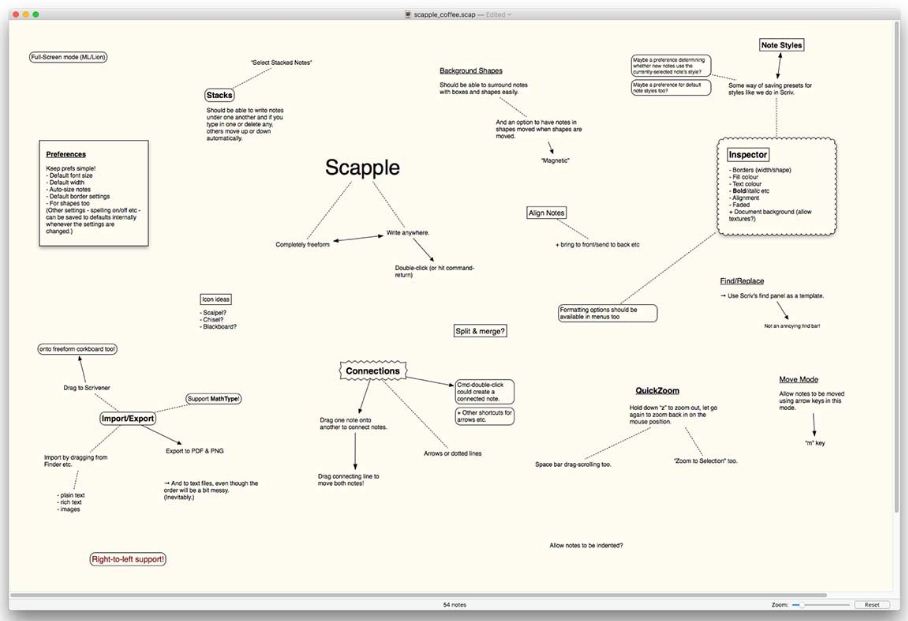Image resolution: width=908 pixels, height=621 pixels.
Task: Click the 54 notes status text
Action: (x=455, y=605)
